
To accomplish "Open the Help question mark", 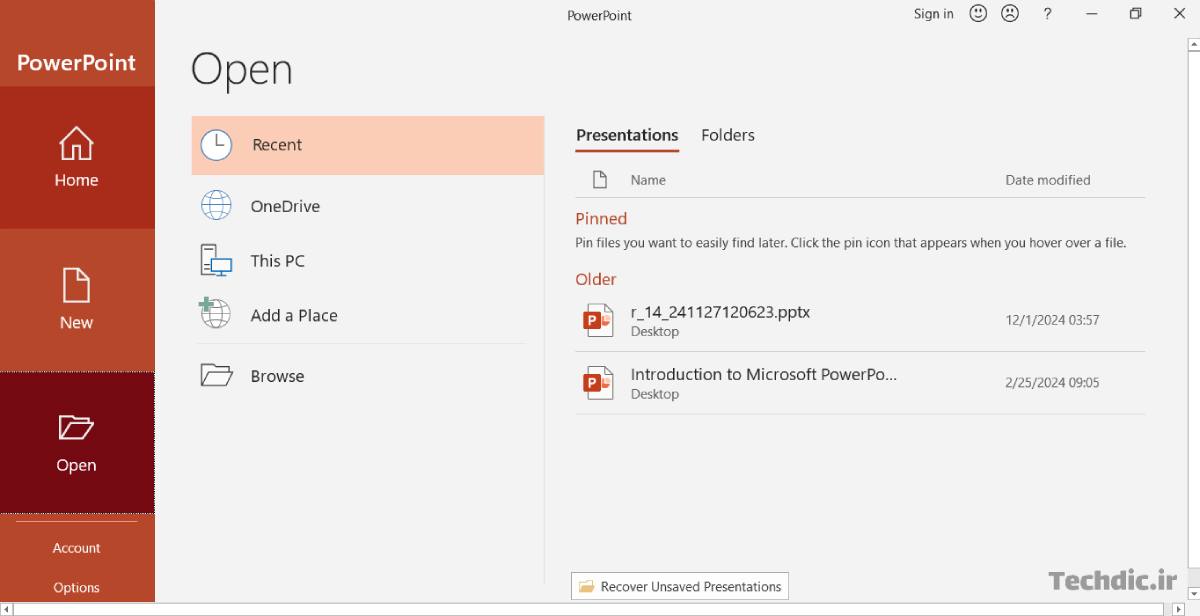I will (x=1047, y=14).
